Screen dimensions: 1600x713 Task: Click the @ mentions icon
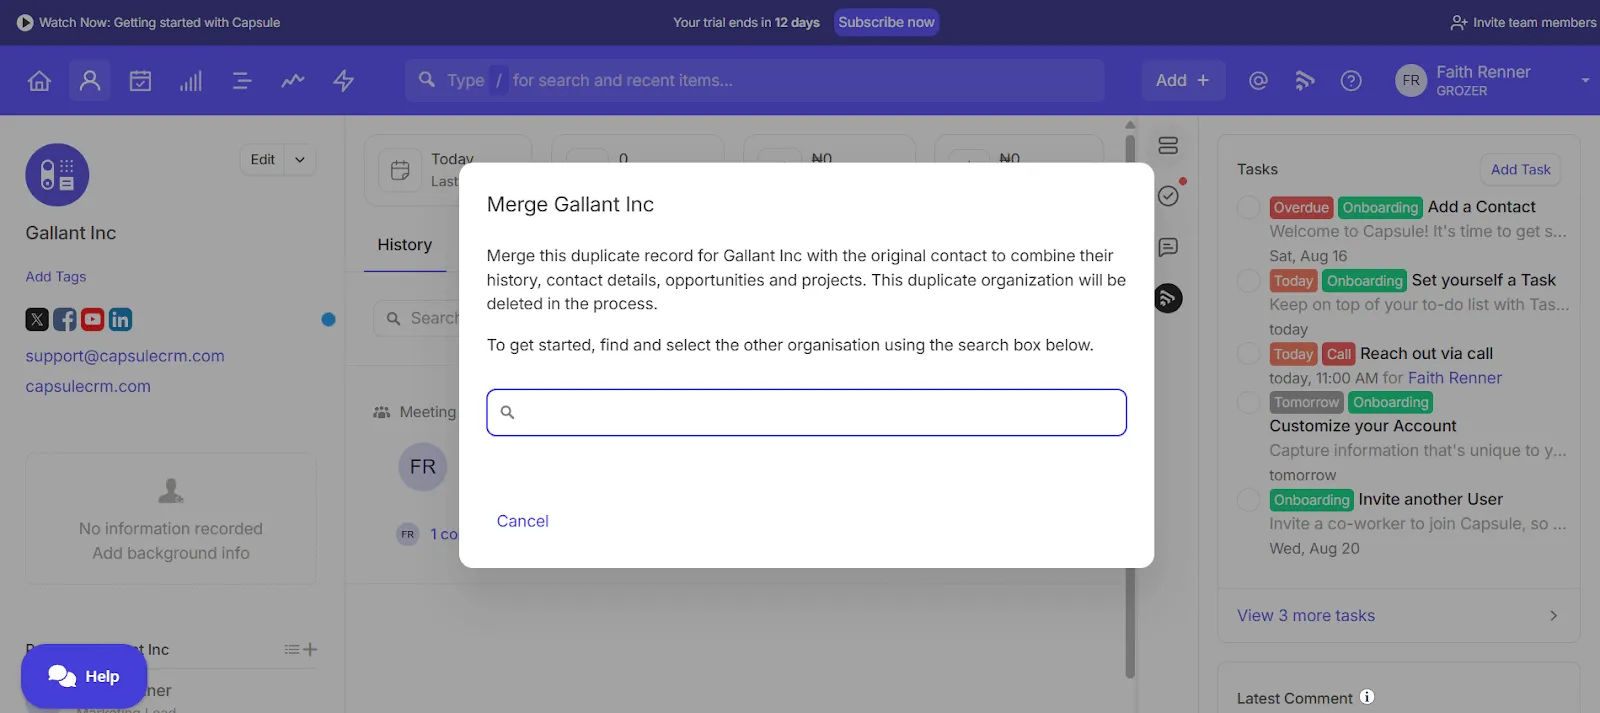tap(1258, 81)
